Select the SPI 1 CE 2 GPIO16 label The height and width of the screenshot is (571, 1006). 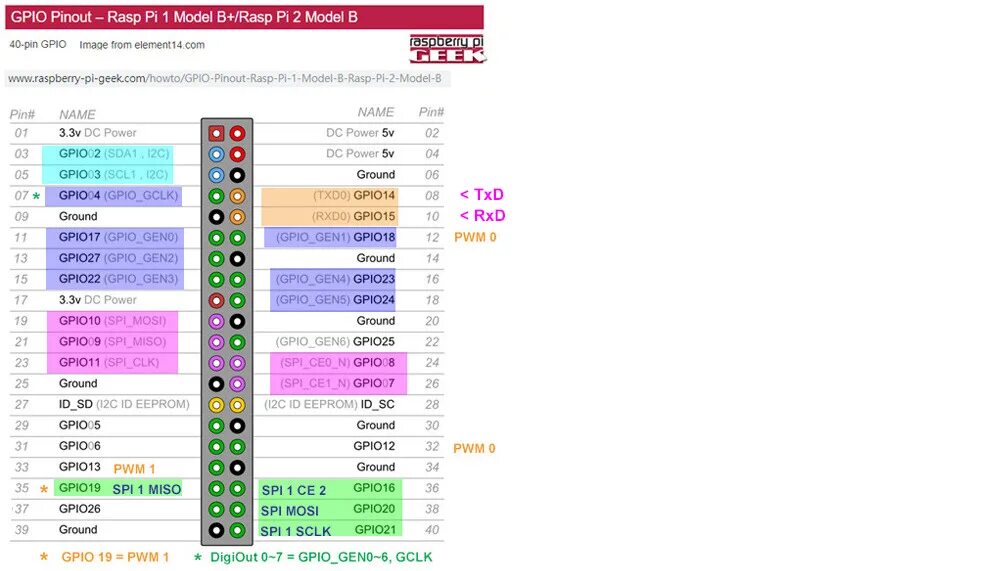click(x=330, y=489)
